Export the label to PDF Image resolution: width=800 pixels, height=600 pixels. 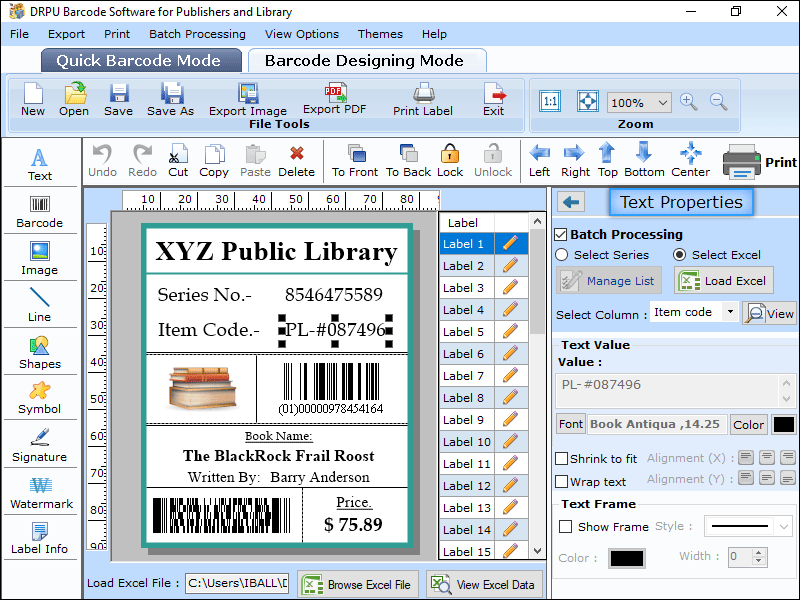[x=335, y=98]
